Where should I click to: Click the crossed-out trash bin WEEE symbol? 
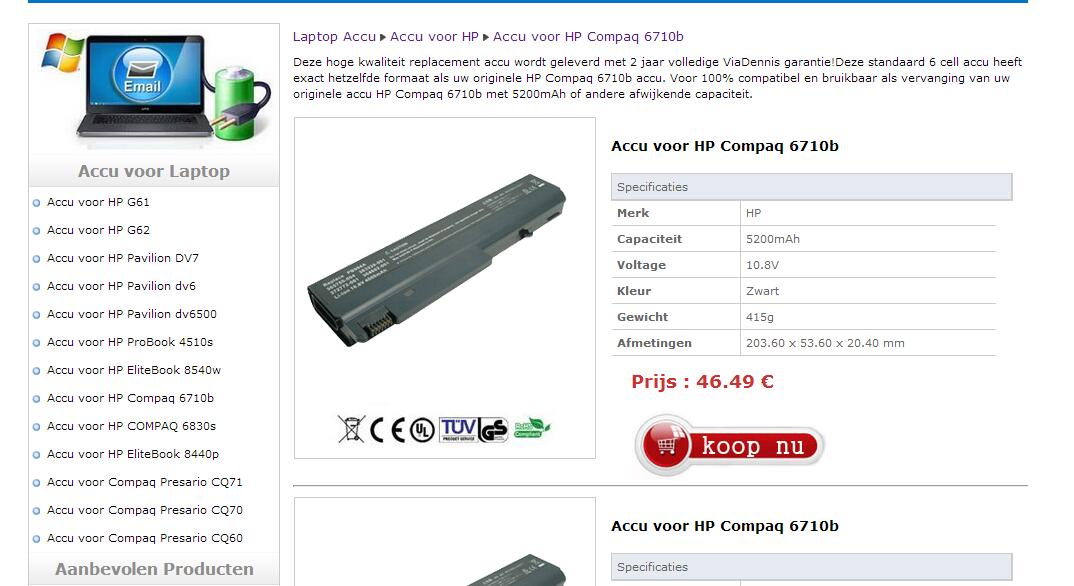(351, 429)
